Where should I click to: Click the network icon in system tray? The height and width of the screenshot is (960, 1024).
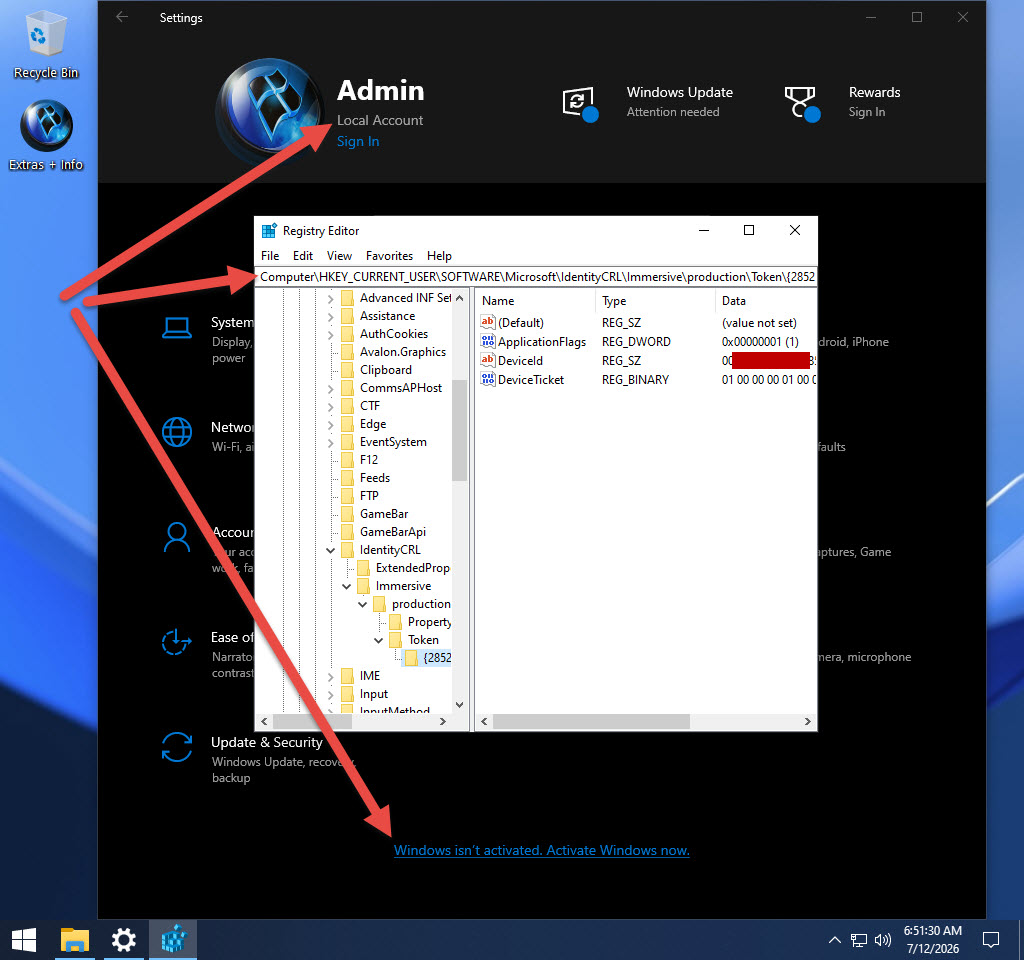tap(858, 940)
